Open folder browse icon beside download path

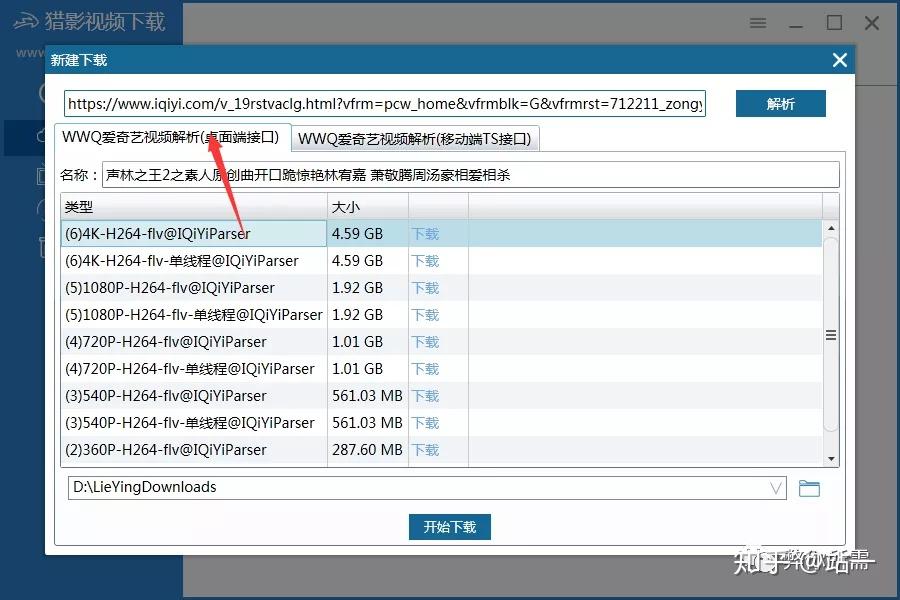point(809,488)
